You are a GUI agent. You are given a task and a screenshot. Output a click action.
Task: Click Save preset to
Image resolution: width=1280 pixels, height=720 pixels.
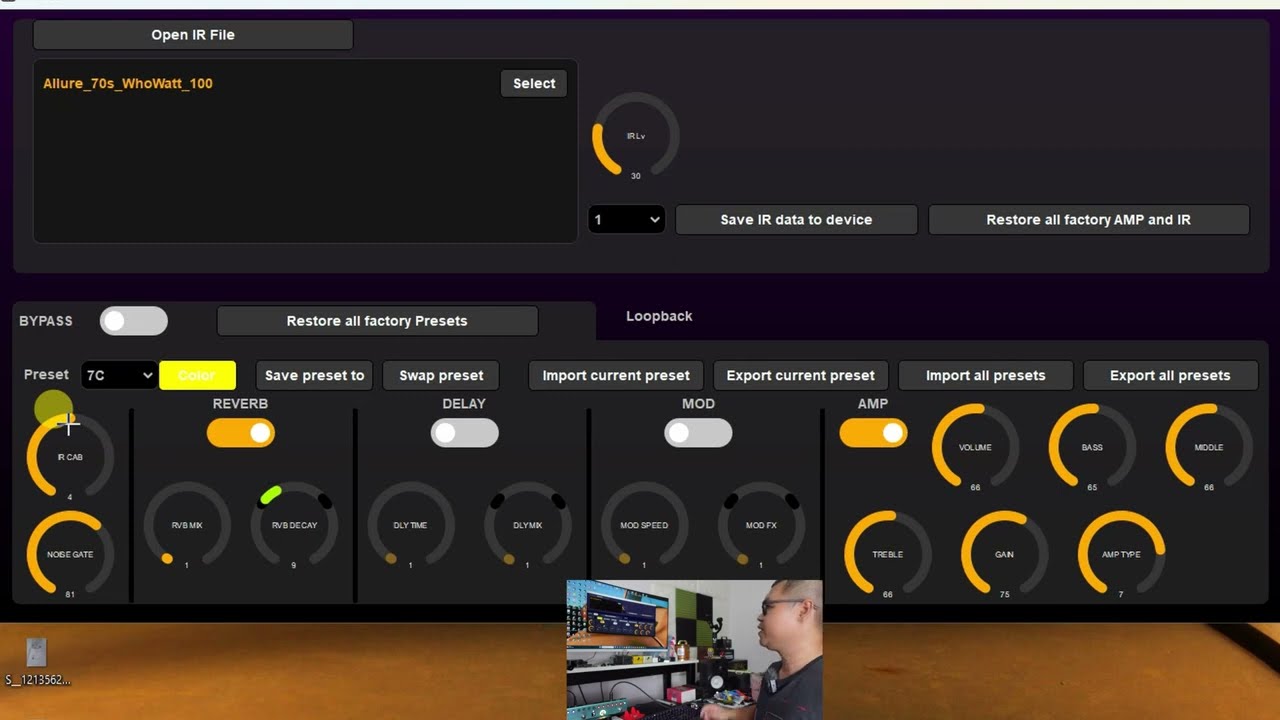314,375
